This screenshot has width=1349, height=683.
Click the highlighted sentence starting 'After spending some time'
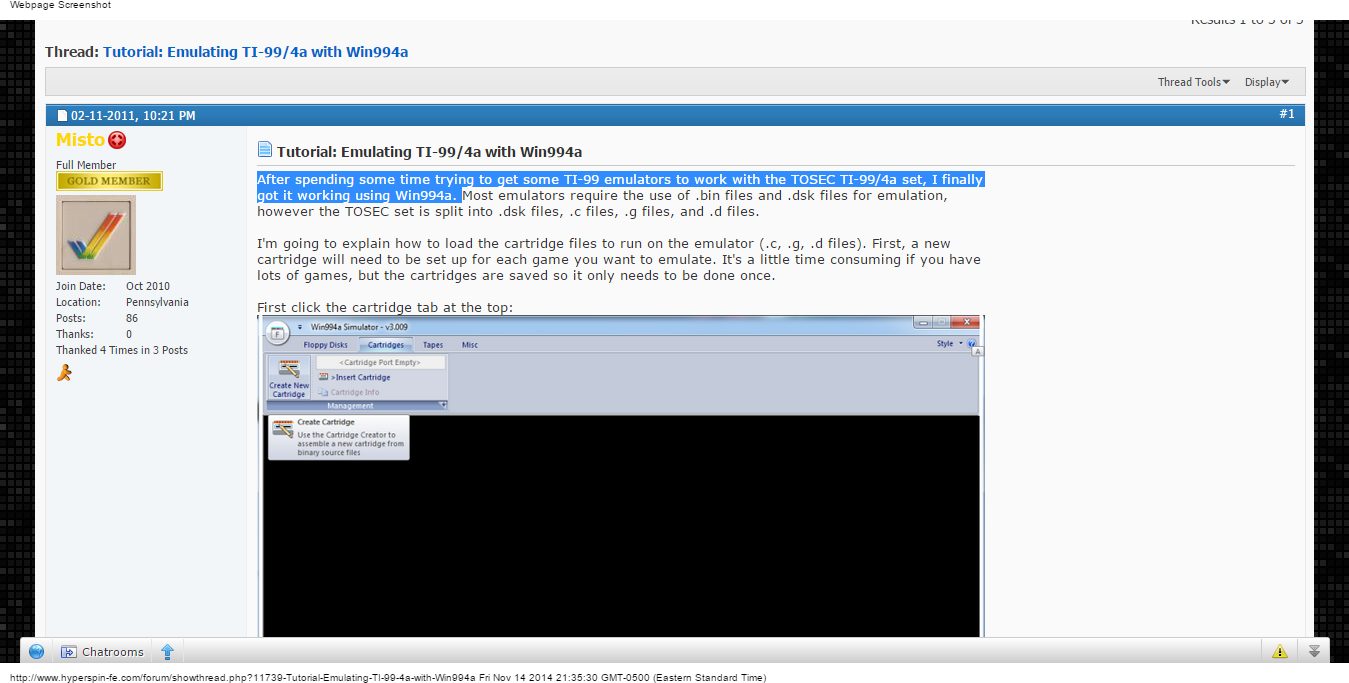click(620, 187)
